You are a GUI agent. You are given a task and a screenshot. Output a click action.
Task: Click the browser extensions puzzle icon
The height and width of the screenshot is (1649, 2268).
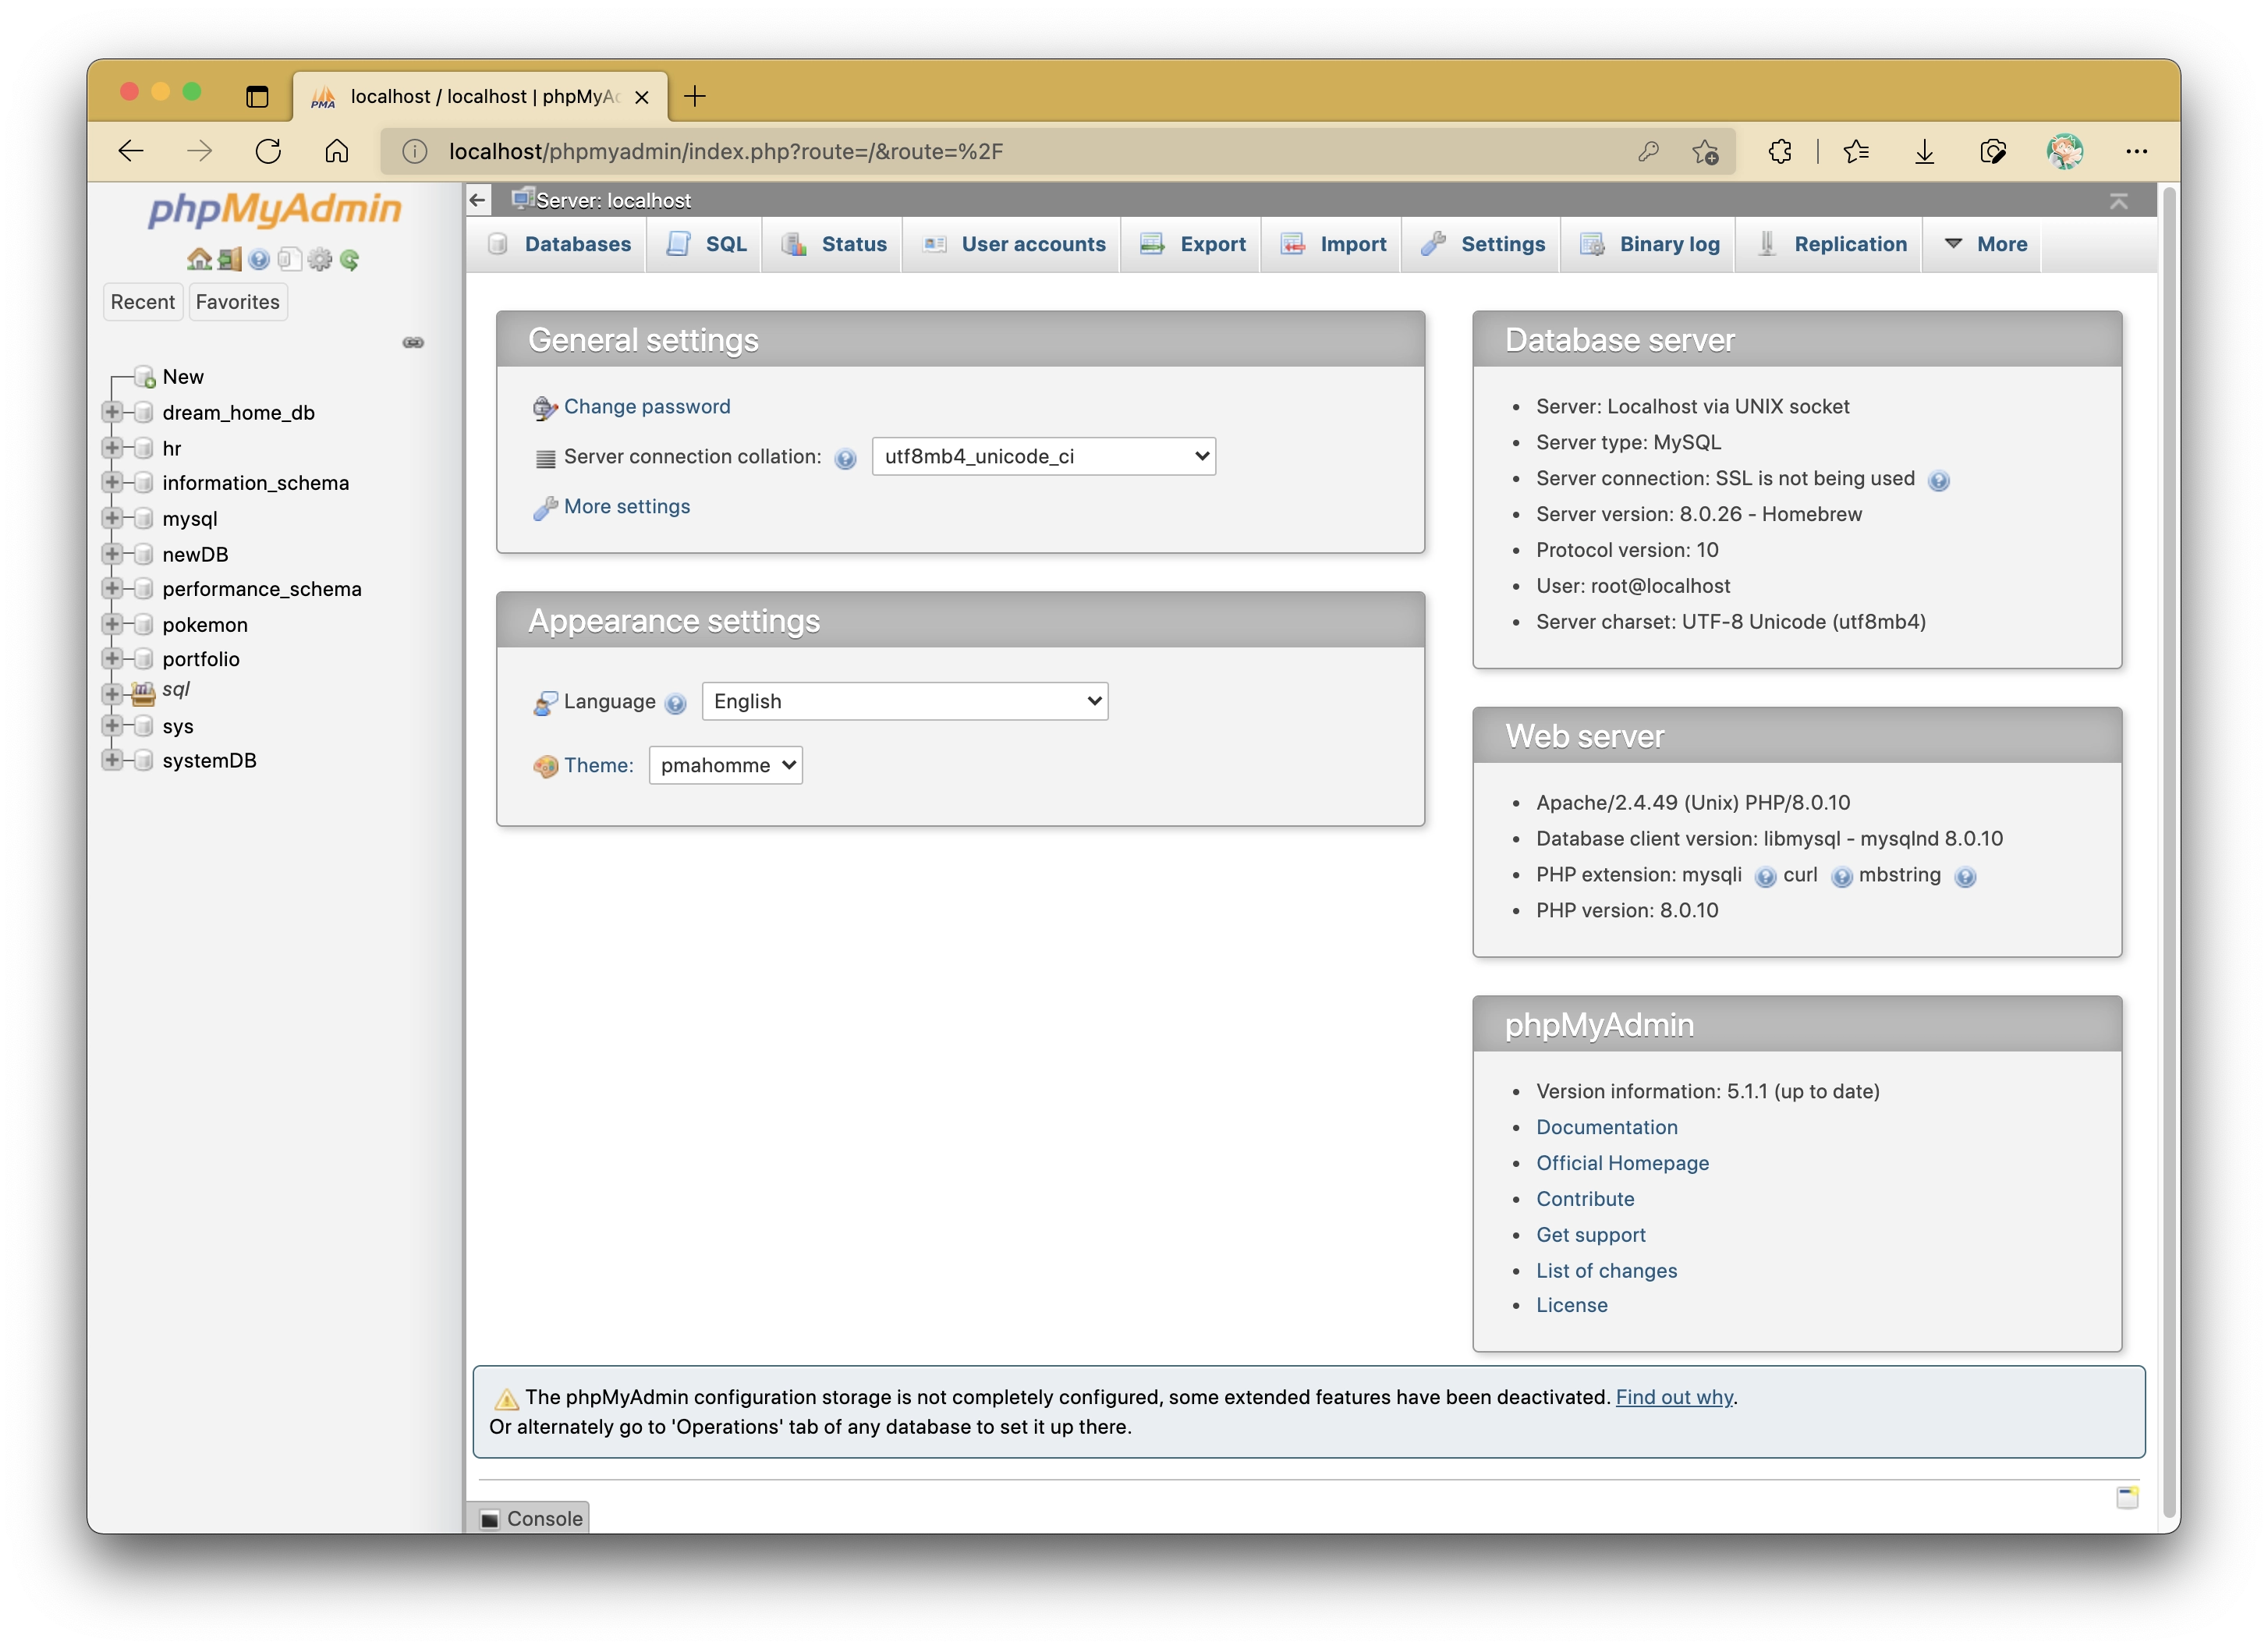pyautogui.click(x=1780, y=152)
